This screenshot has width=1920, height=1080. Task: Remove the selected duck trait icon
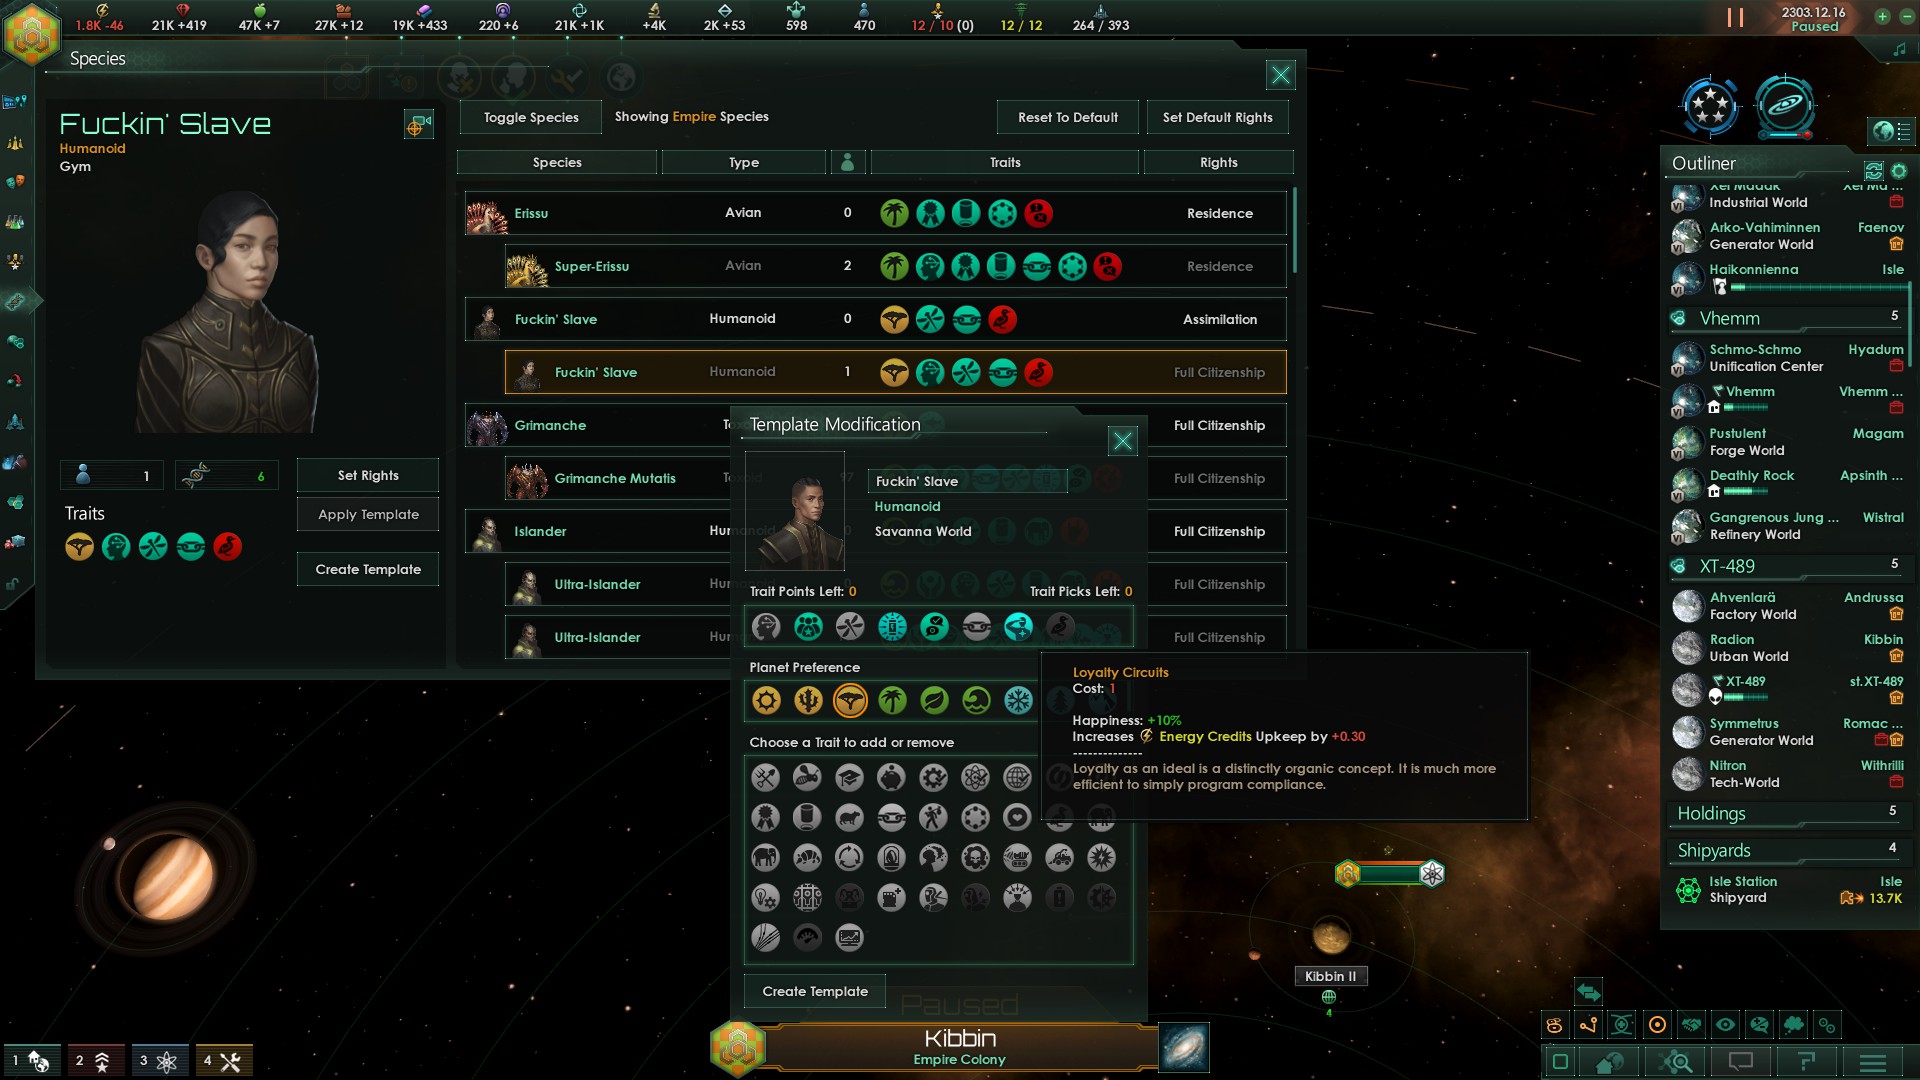coord(1060,627)
